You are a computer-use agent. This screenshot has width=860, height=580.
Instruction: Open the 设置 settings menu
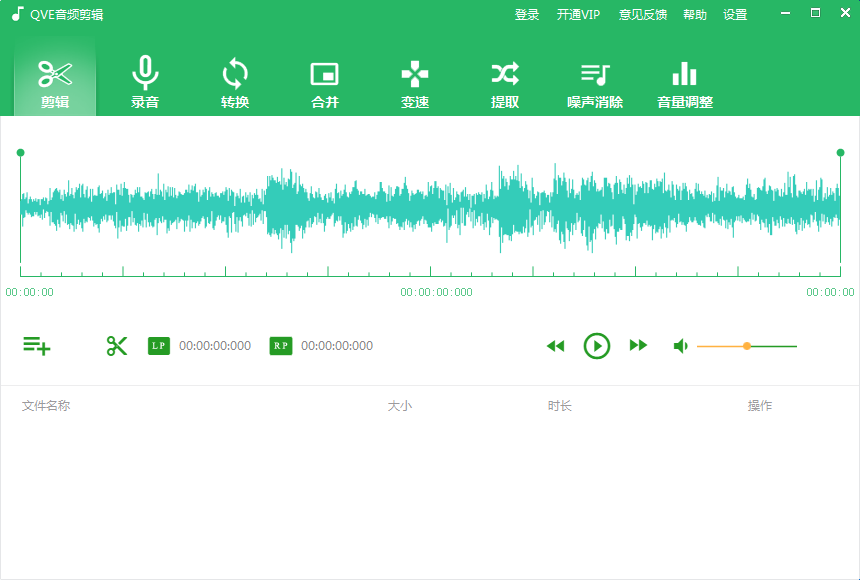click(x=735, y=14)
